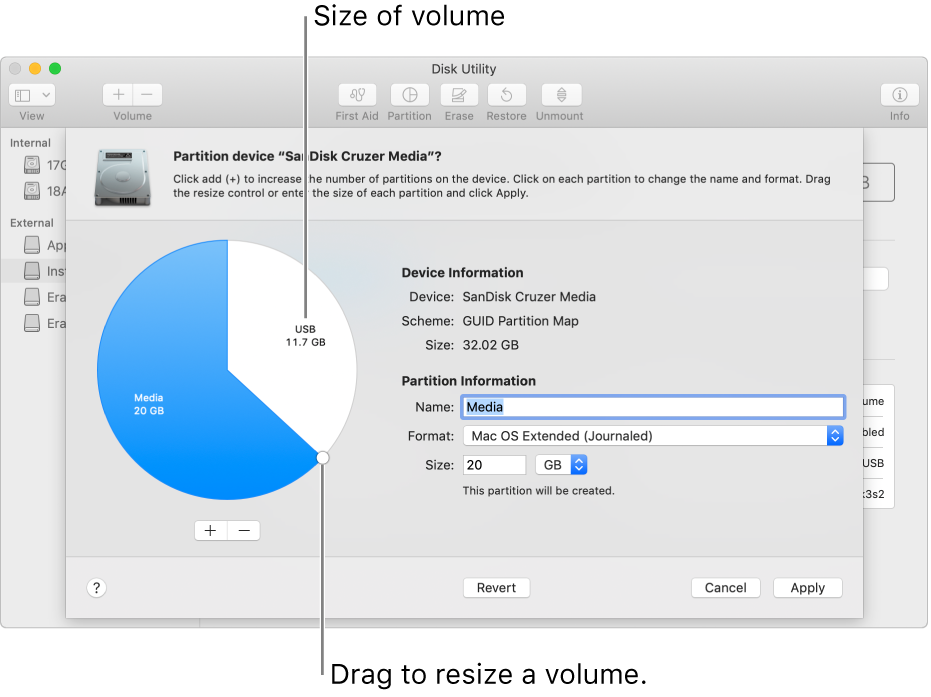Click the Device Information heading
The height and width of the screenshot is (697, 931).
[x=463, y=273]
